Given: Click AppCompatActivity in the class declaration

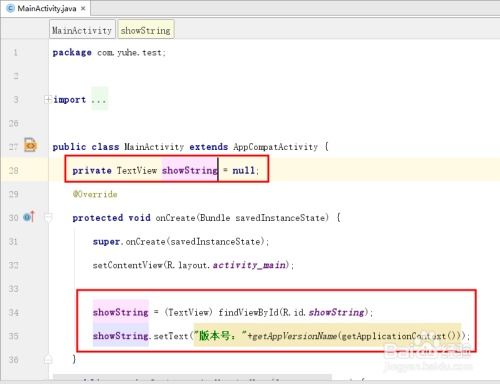Looking at the screenshot, I should coord(275,147).
